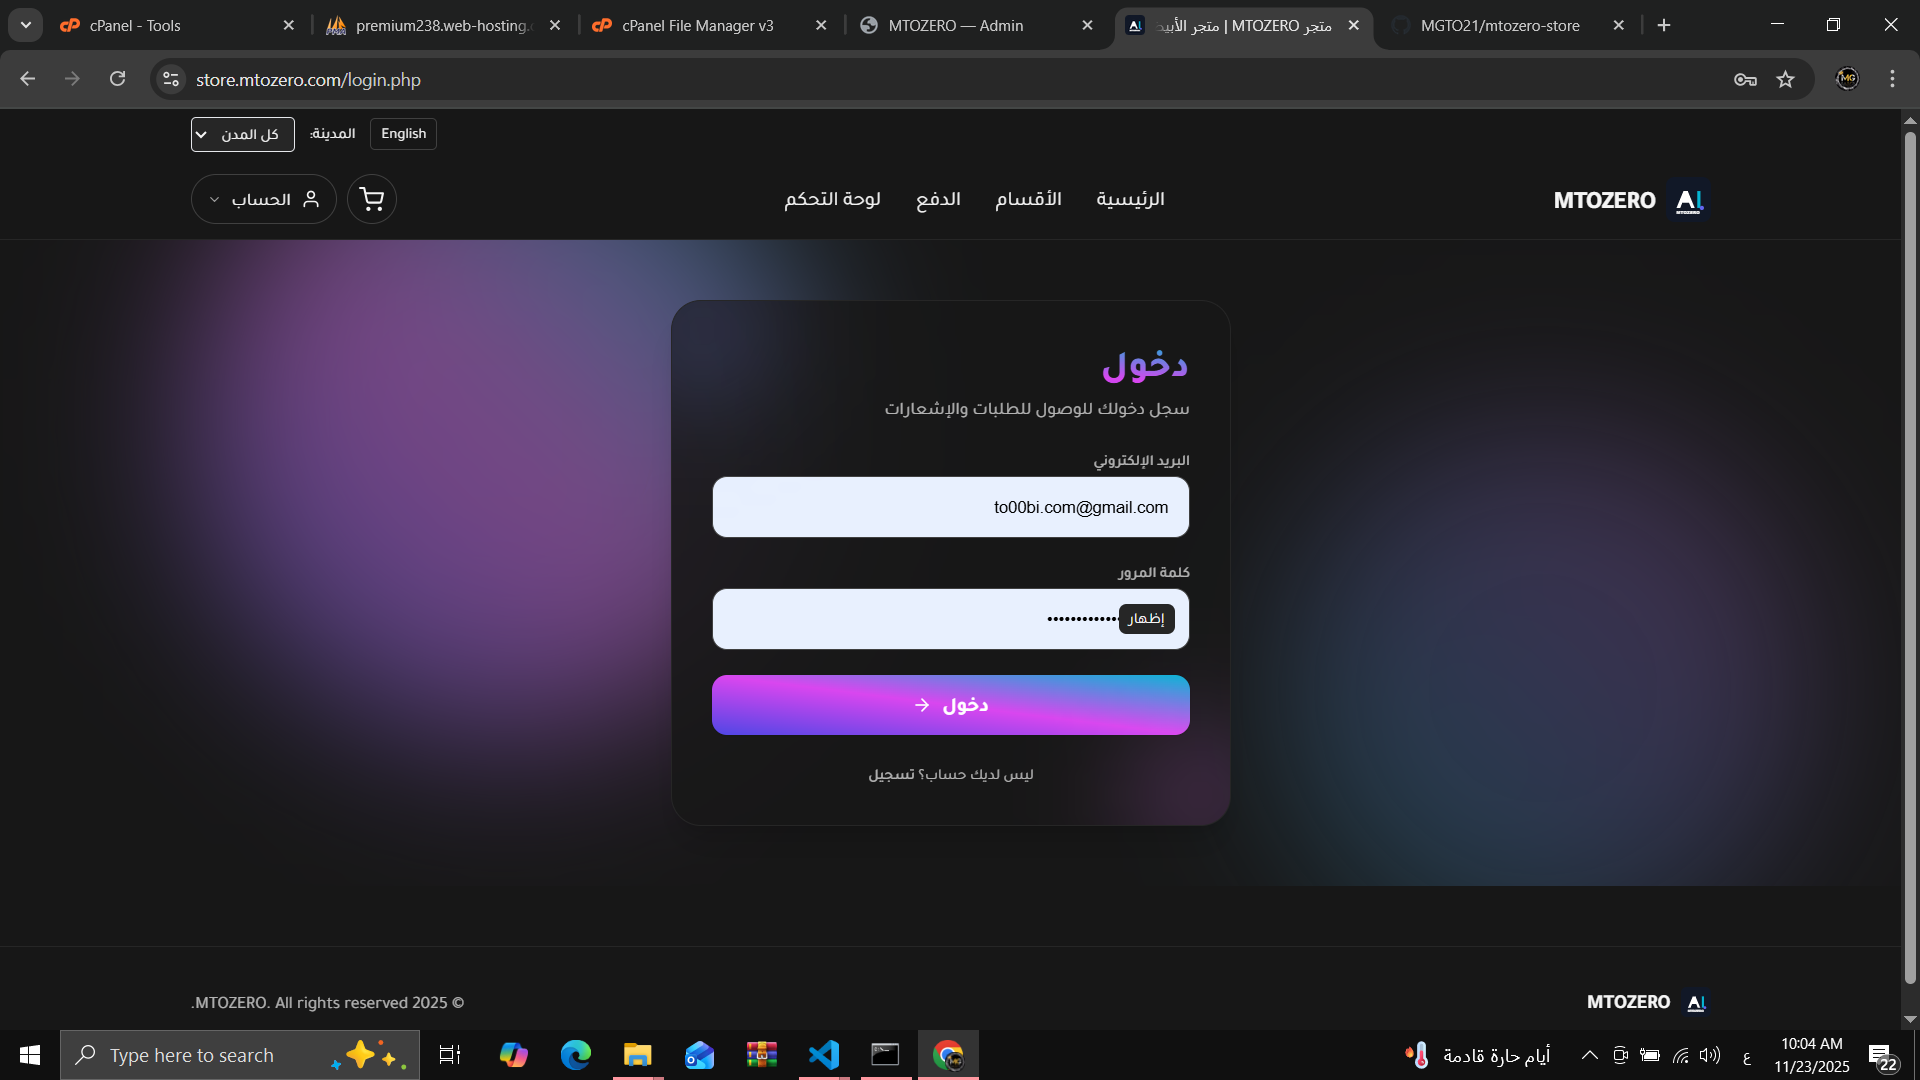This screenshot has width=1920, height=1080.
Task: Expand the الحساب account dropdown
Action: click(x=263, y=199)
